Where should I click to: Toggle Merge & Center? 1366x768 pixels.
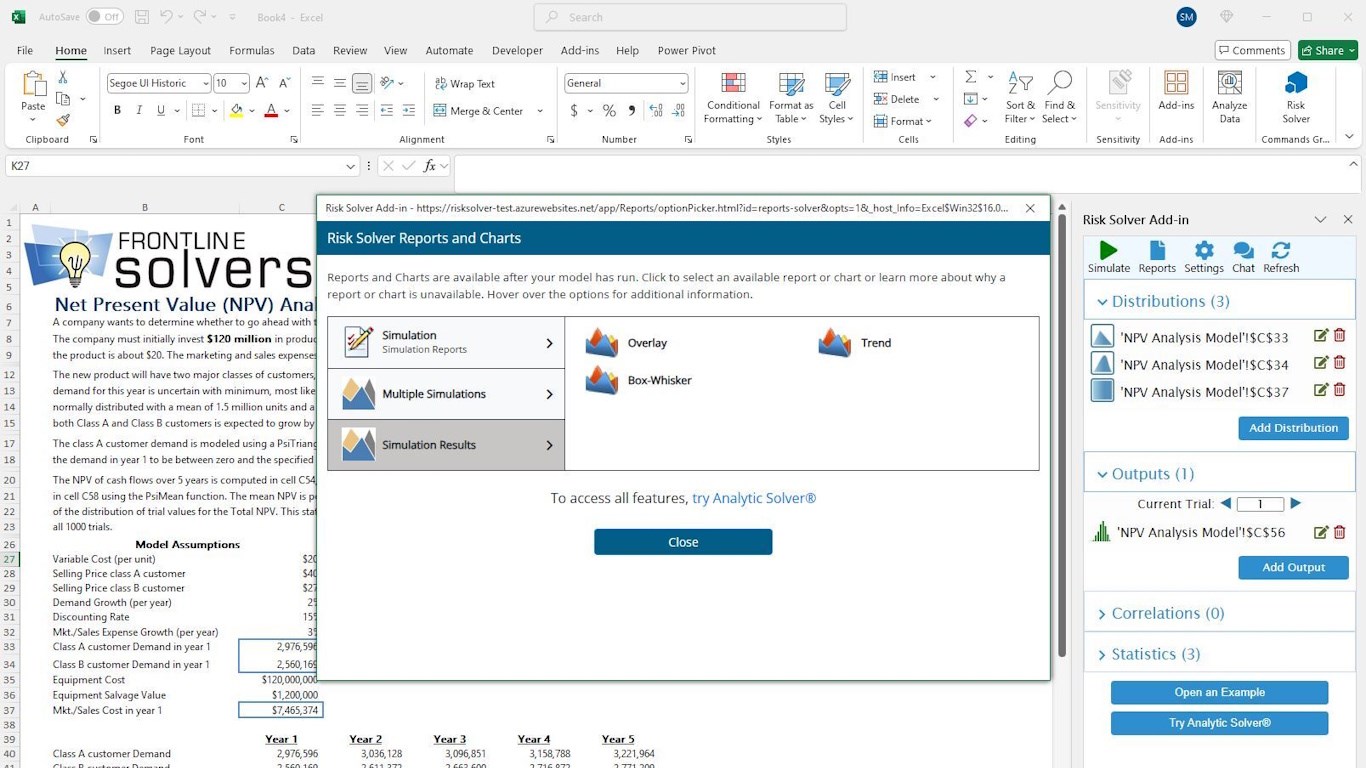tap(479, 111)
